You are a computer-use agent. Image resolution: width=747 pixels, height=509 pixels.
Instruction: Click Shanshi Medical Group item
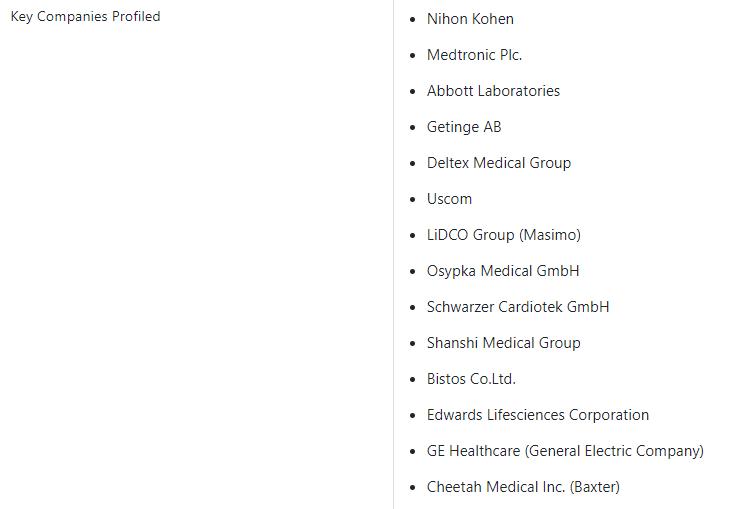[504, 343]
